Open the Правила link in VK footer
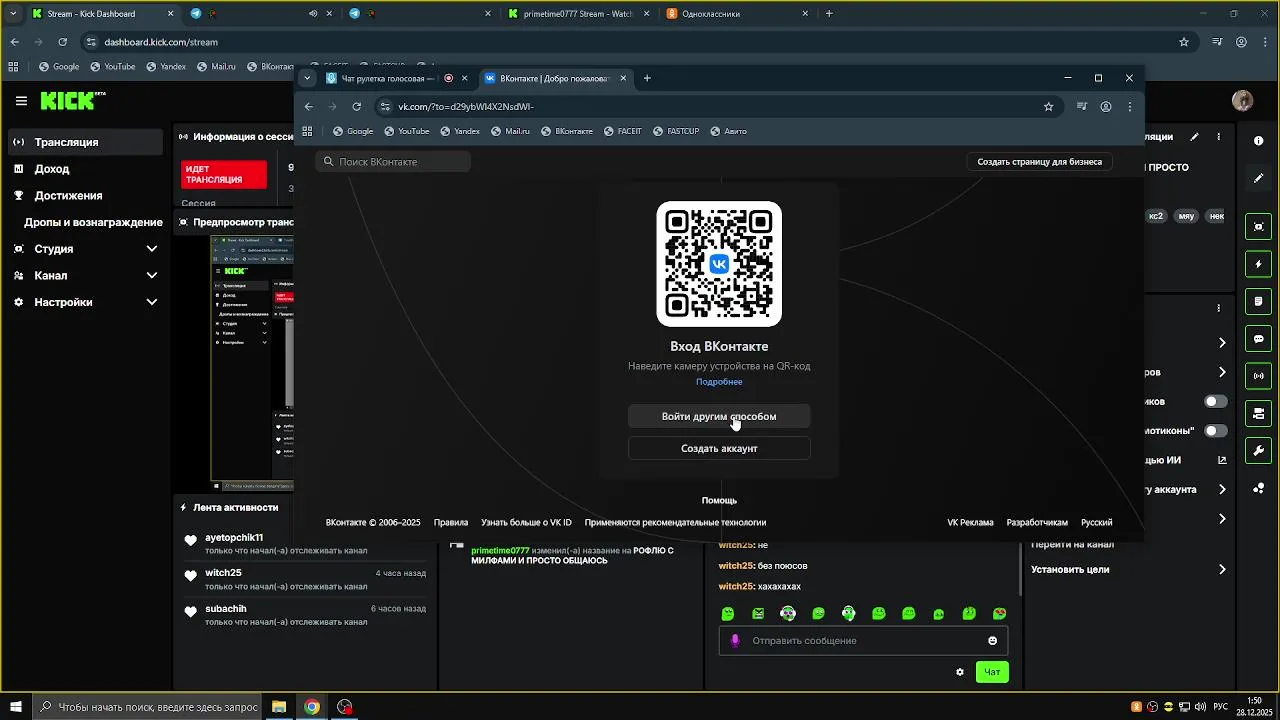 pos(451,522)
